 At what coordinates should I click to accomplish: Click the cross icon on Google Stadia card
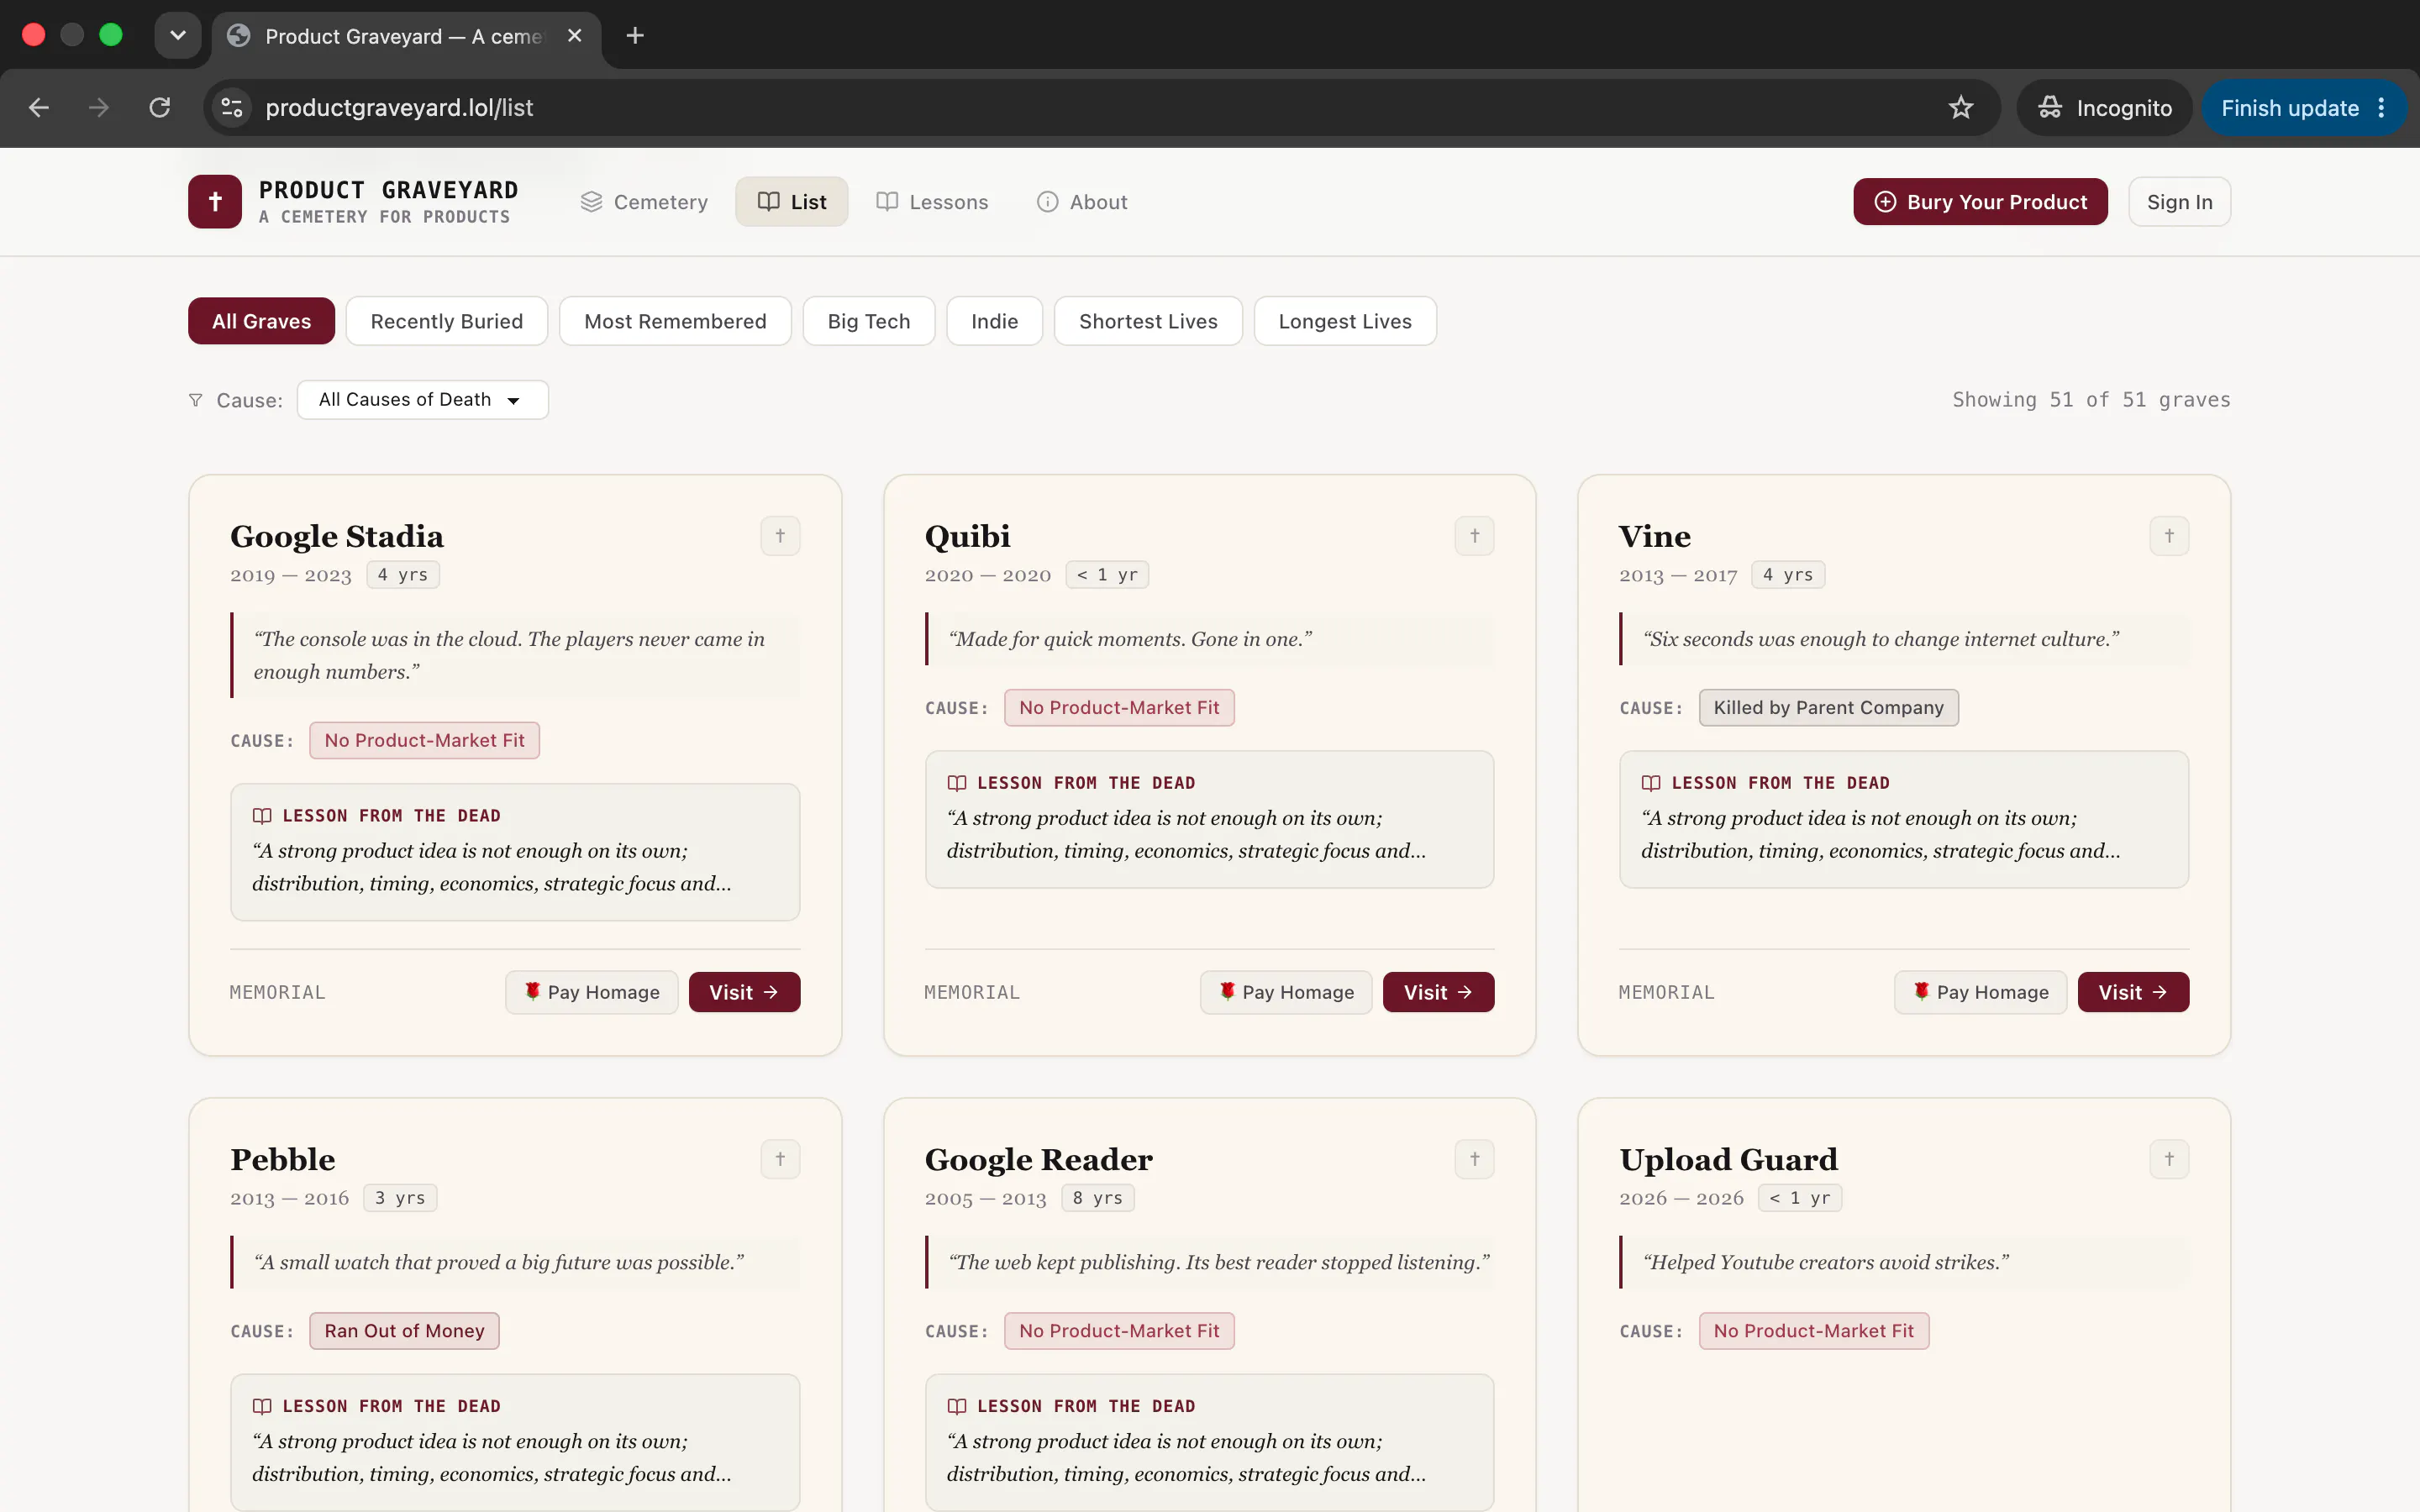tap(780, 536)
